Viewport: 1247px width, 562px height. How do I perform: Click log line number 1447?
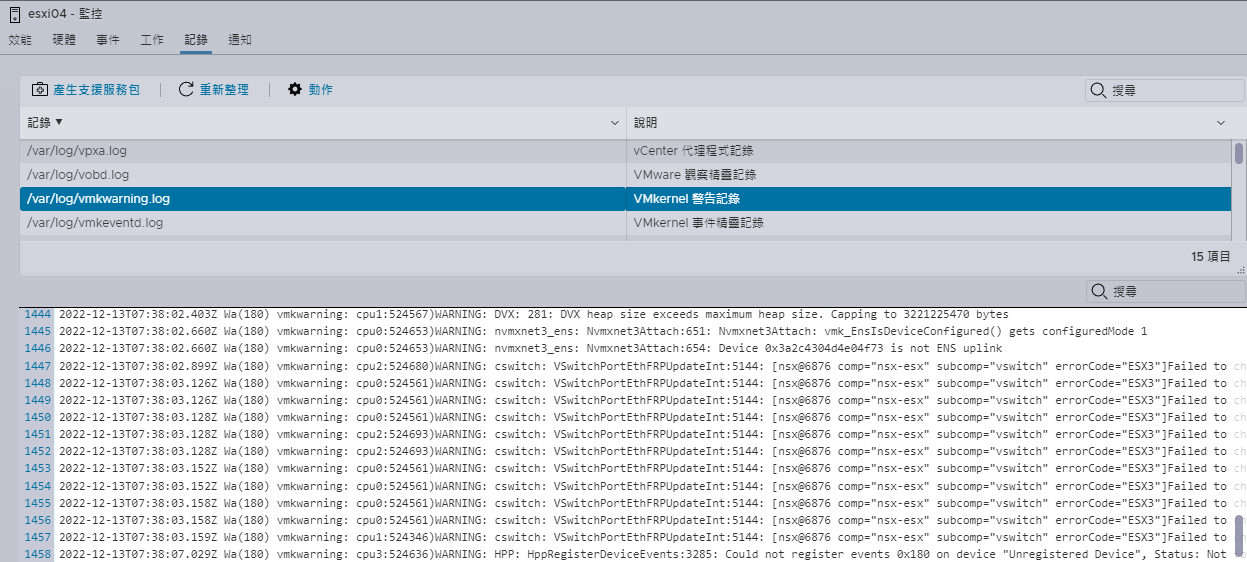coord(37,366)
